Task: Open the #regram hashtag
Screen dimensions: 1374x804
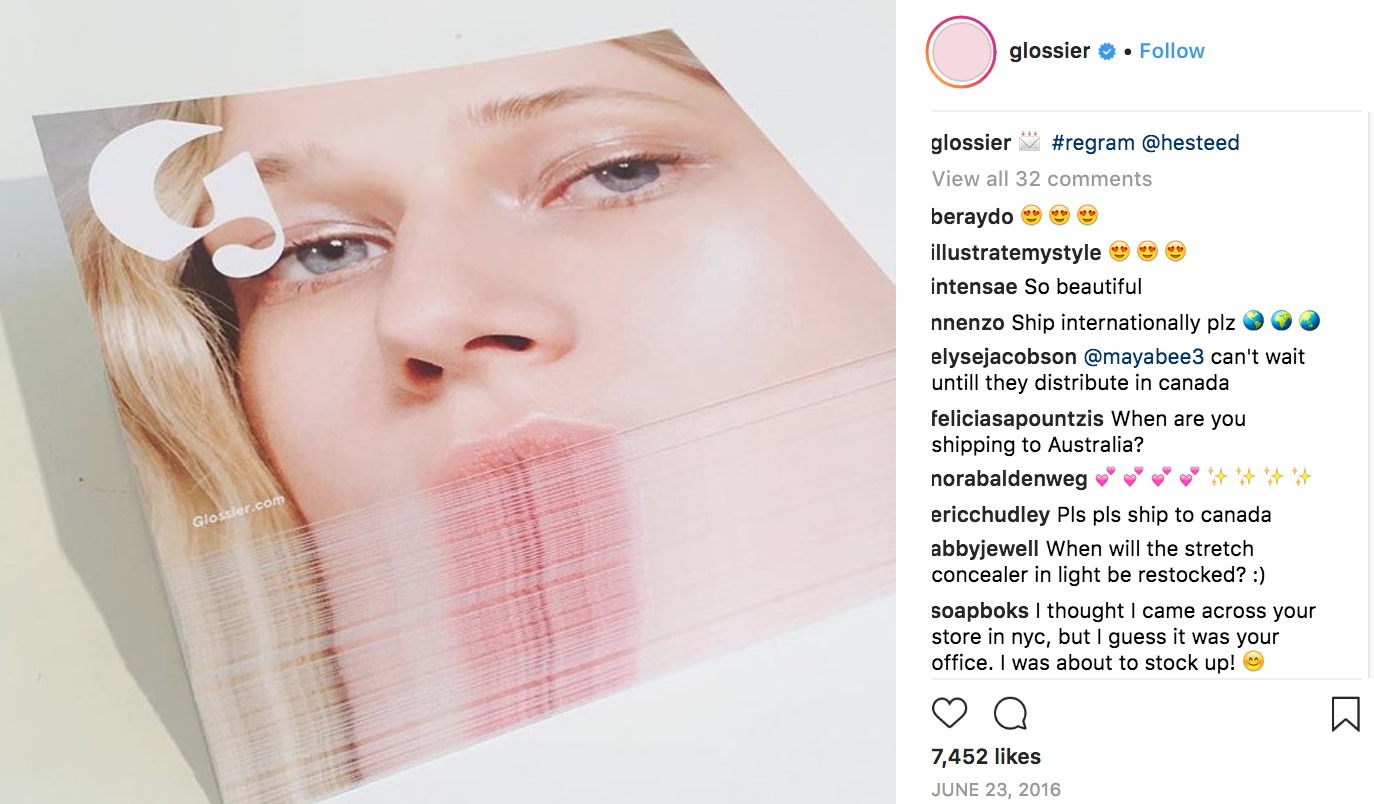Action: (x=1093, y=143)
